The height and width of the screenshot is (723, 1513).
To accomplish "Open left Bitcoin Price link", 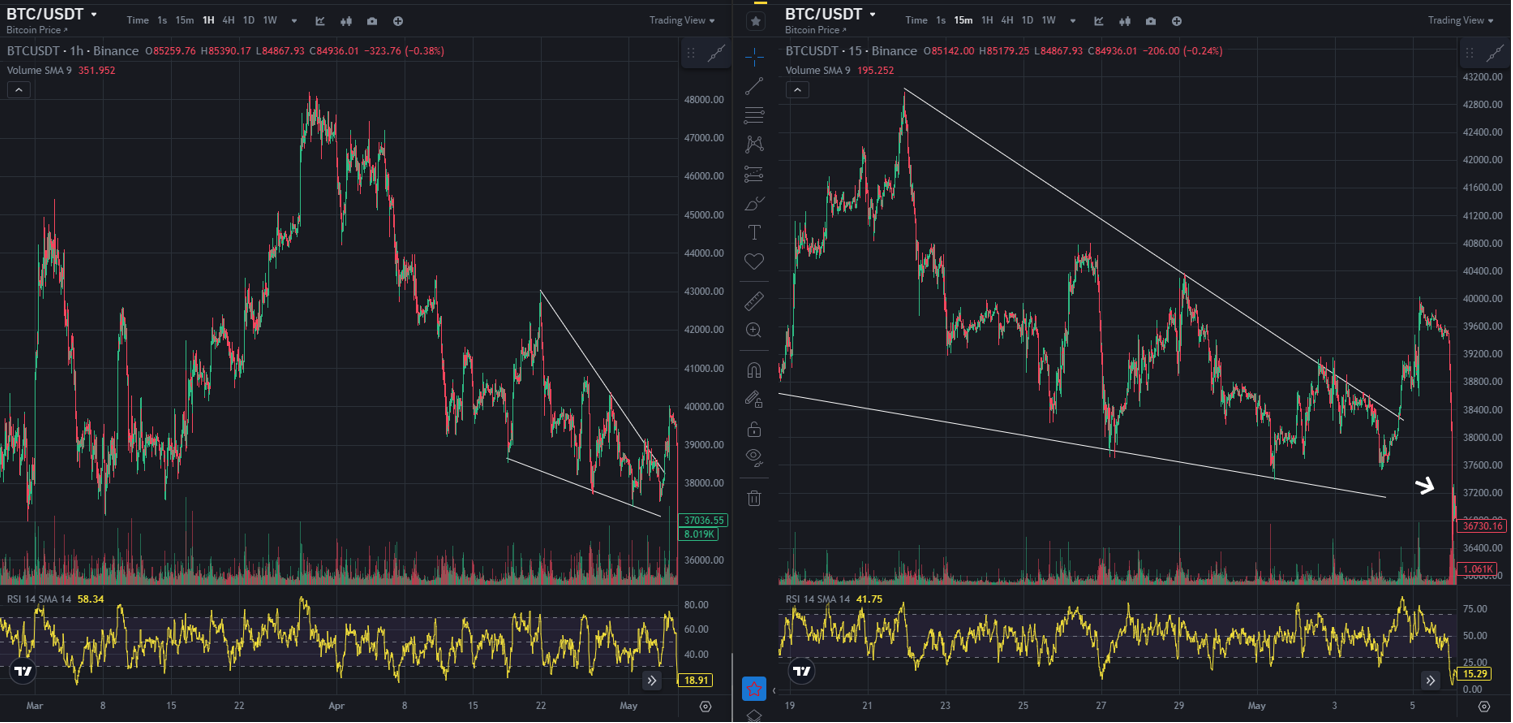I will coord(36,31).
